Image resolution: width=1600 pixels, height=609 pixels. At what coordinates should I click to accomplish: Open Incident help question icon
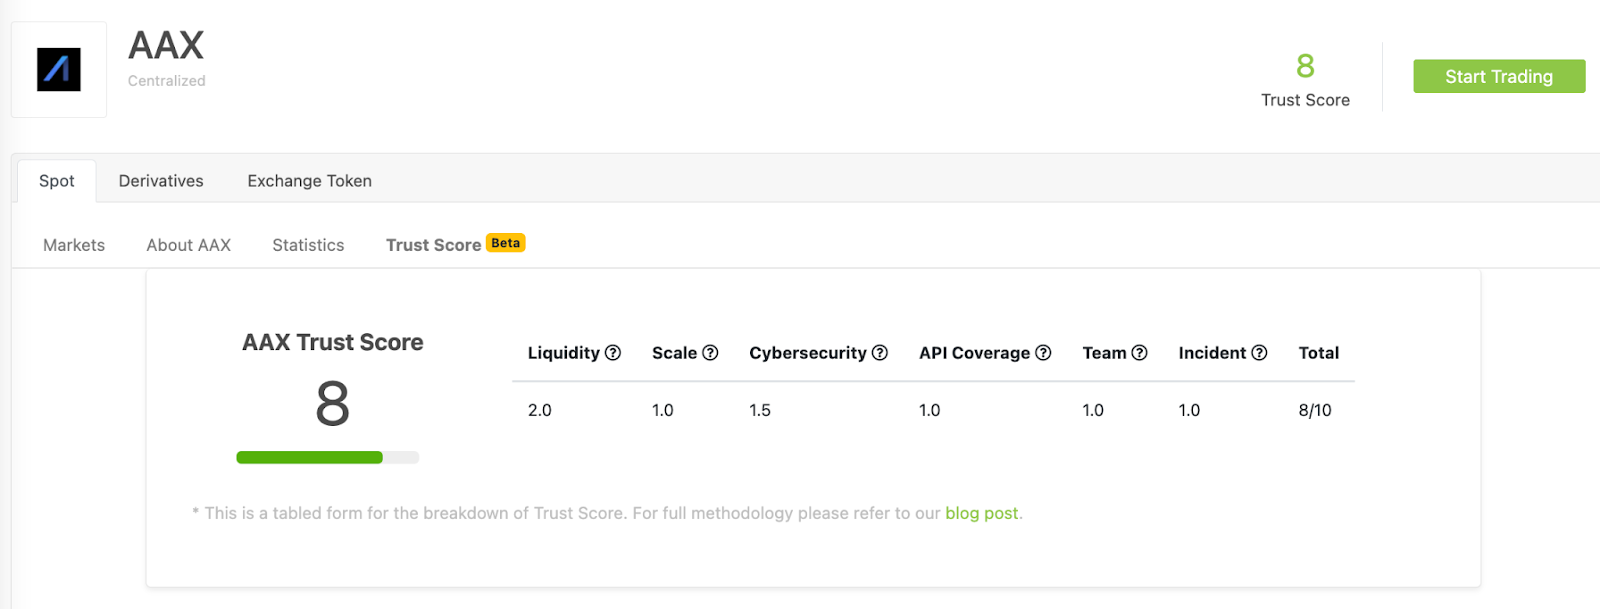click(1259, 353)
